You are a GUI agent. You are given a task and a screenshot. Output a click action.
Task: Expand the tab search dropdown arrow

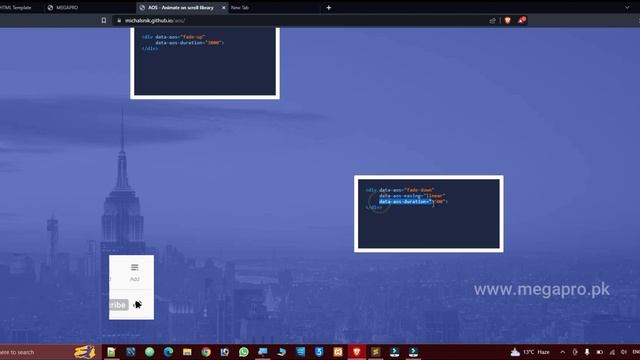(627, 7)
